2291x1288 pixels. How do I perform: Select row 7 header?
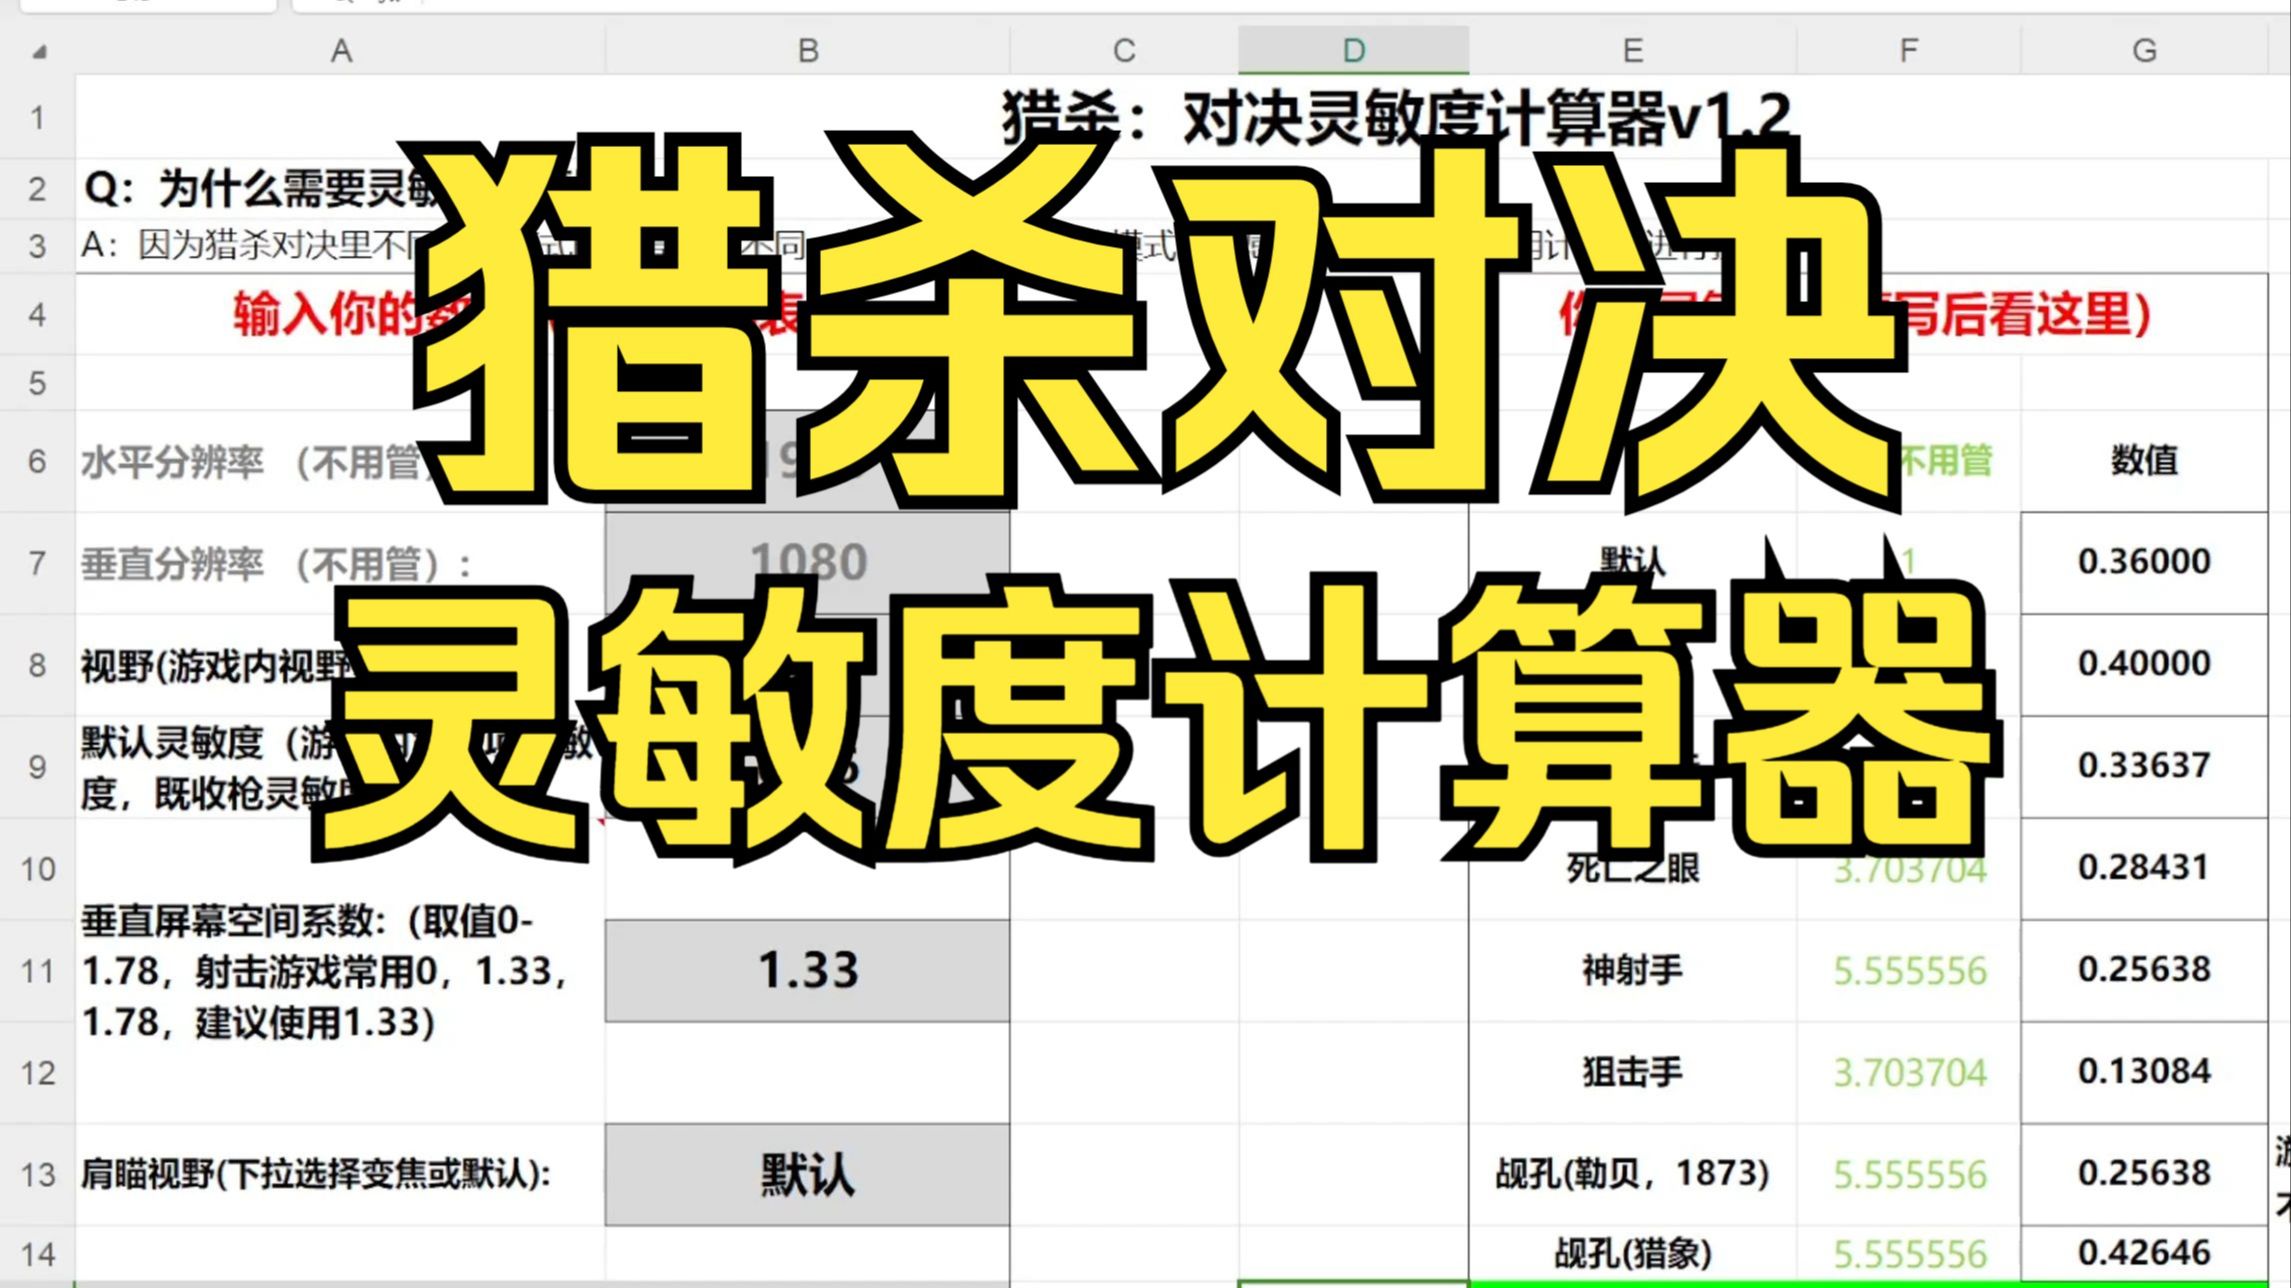click(38, 563)
